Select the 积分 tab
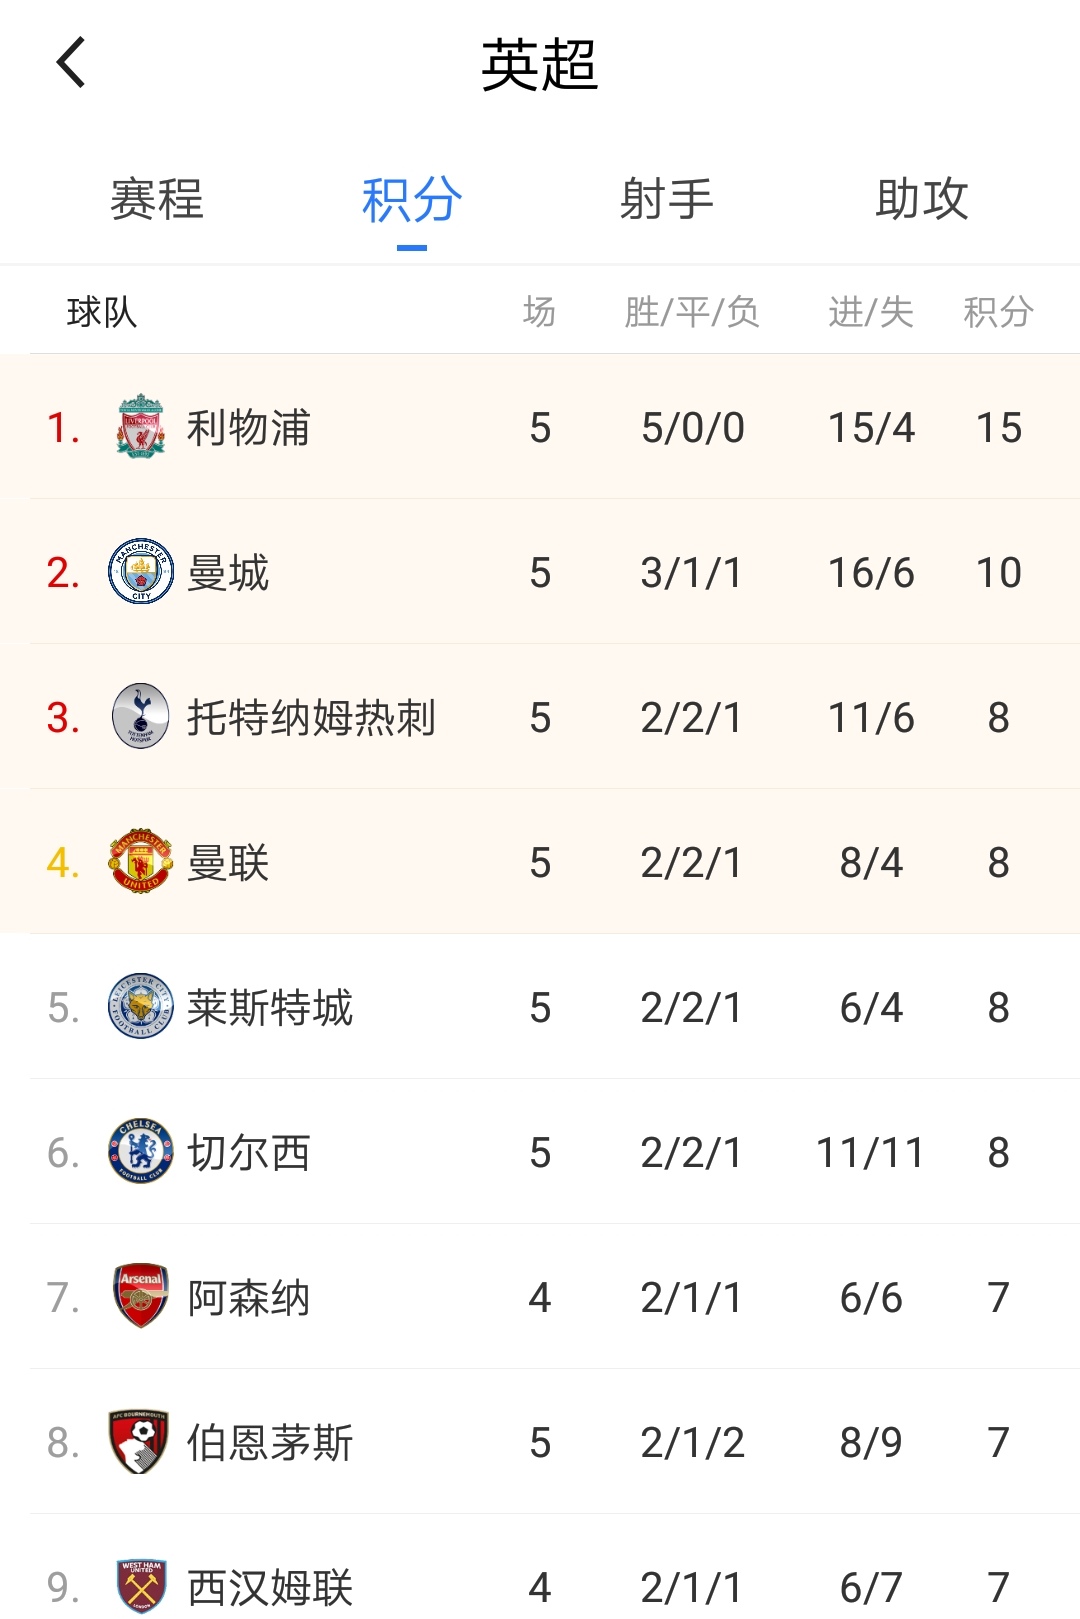Image resolution: width=1080 pixels, height=1619 pixels. (412, 199)
